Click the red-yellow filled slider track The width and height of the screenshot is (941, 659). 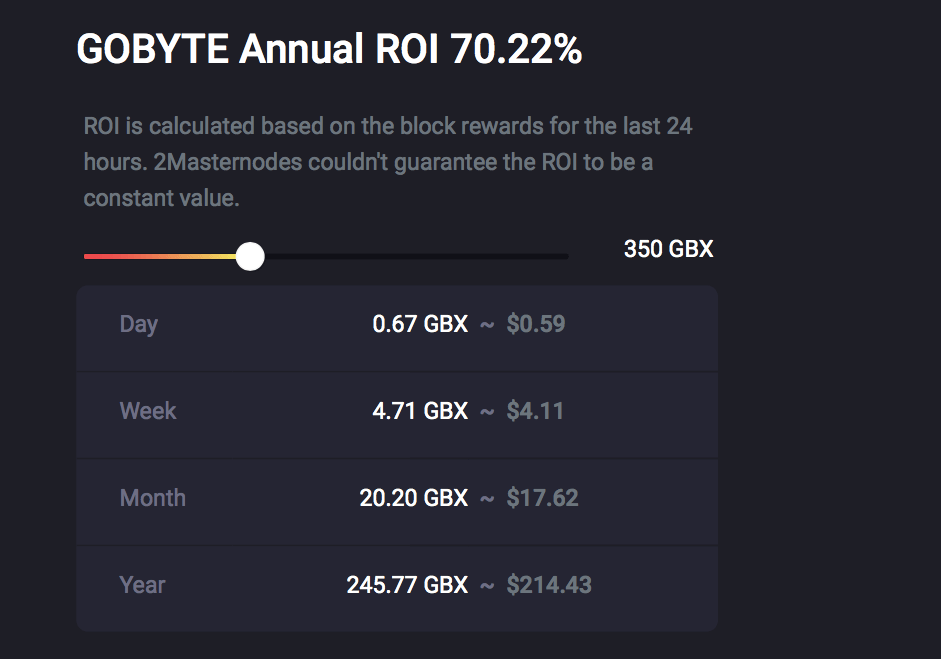[x=160, y=257]
